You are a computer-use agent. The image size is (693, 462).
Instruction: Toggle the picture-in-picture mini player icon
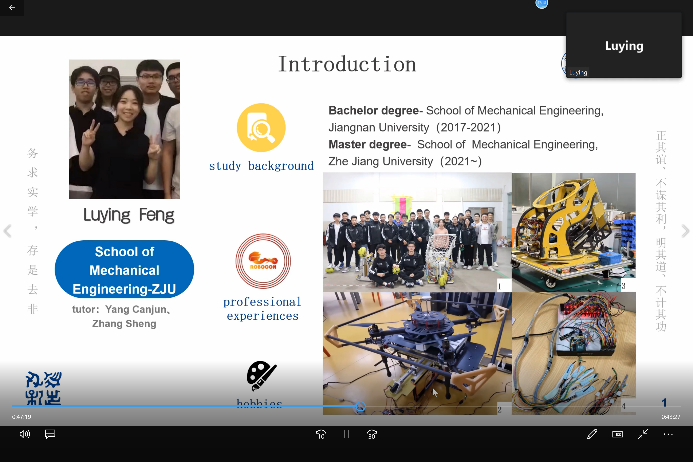617,434
